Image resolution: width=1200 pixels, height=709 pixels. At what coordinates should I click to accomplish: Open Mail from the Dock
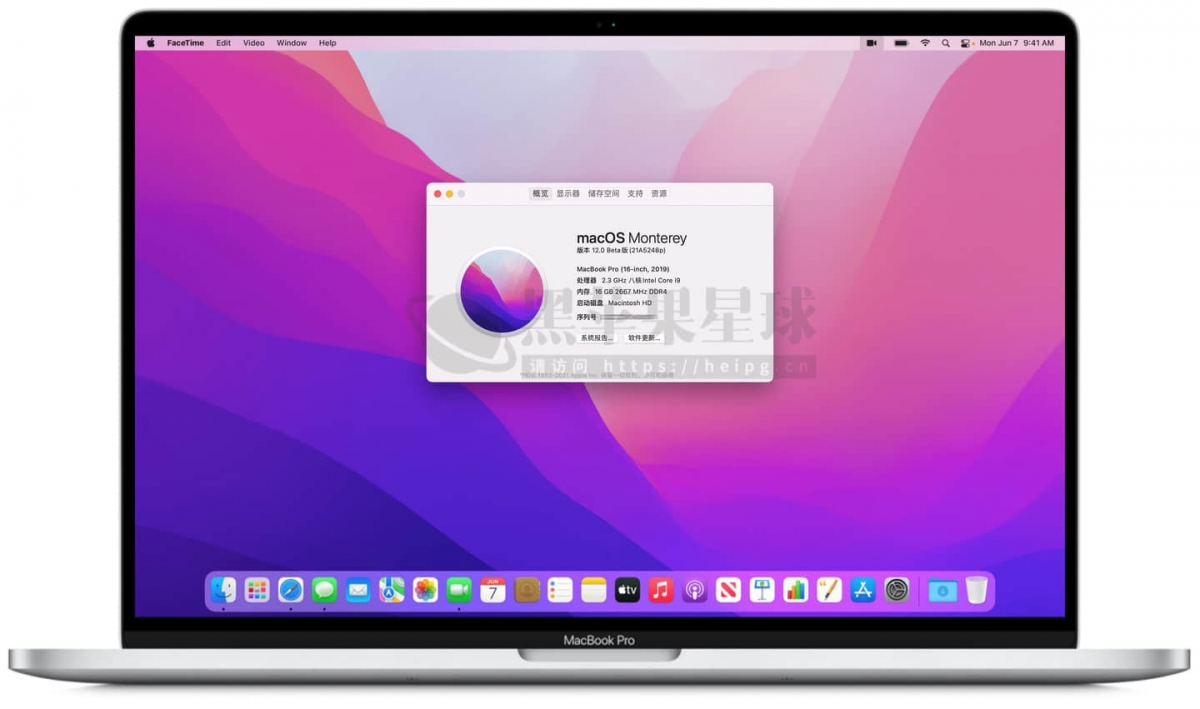click(x=356, y=590)
